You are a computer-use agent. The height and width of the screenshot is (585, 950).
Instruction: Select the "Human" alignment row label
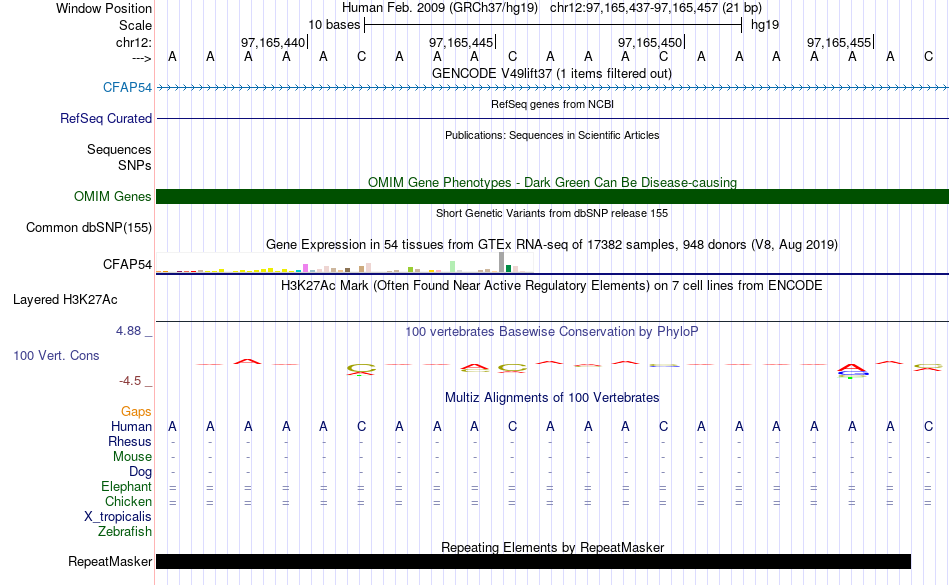coord(131,426)
